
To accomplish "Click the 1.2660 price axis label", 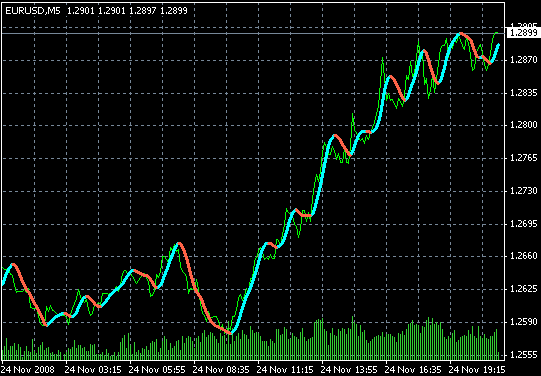I will tap(524, 256).
